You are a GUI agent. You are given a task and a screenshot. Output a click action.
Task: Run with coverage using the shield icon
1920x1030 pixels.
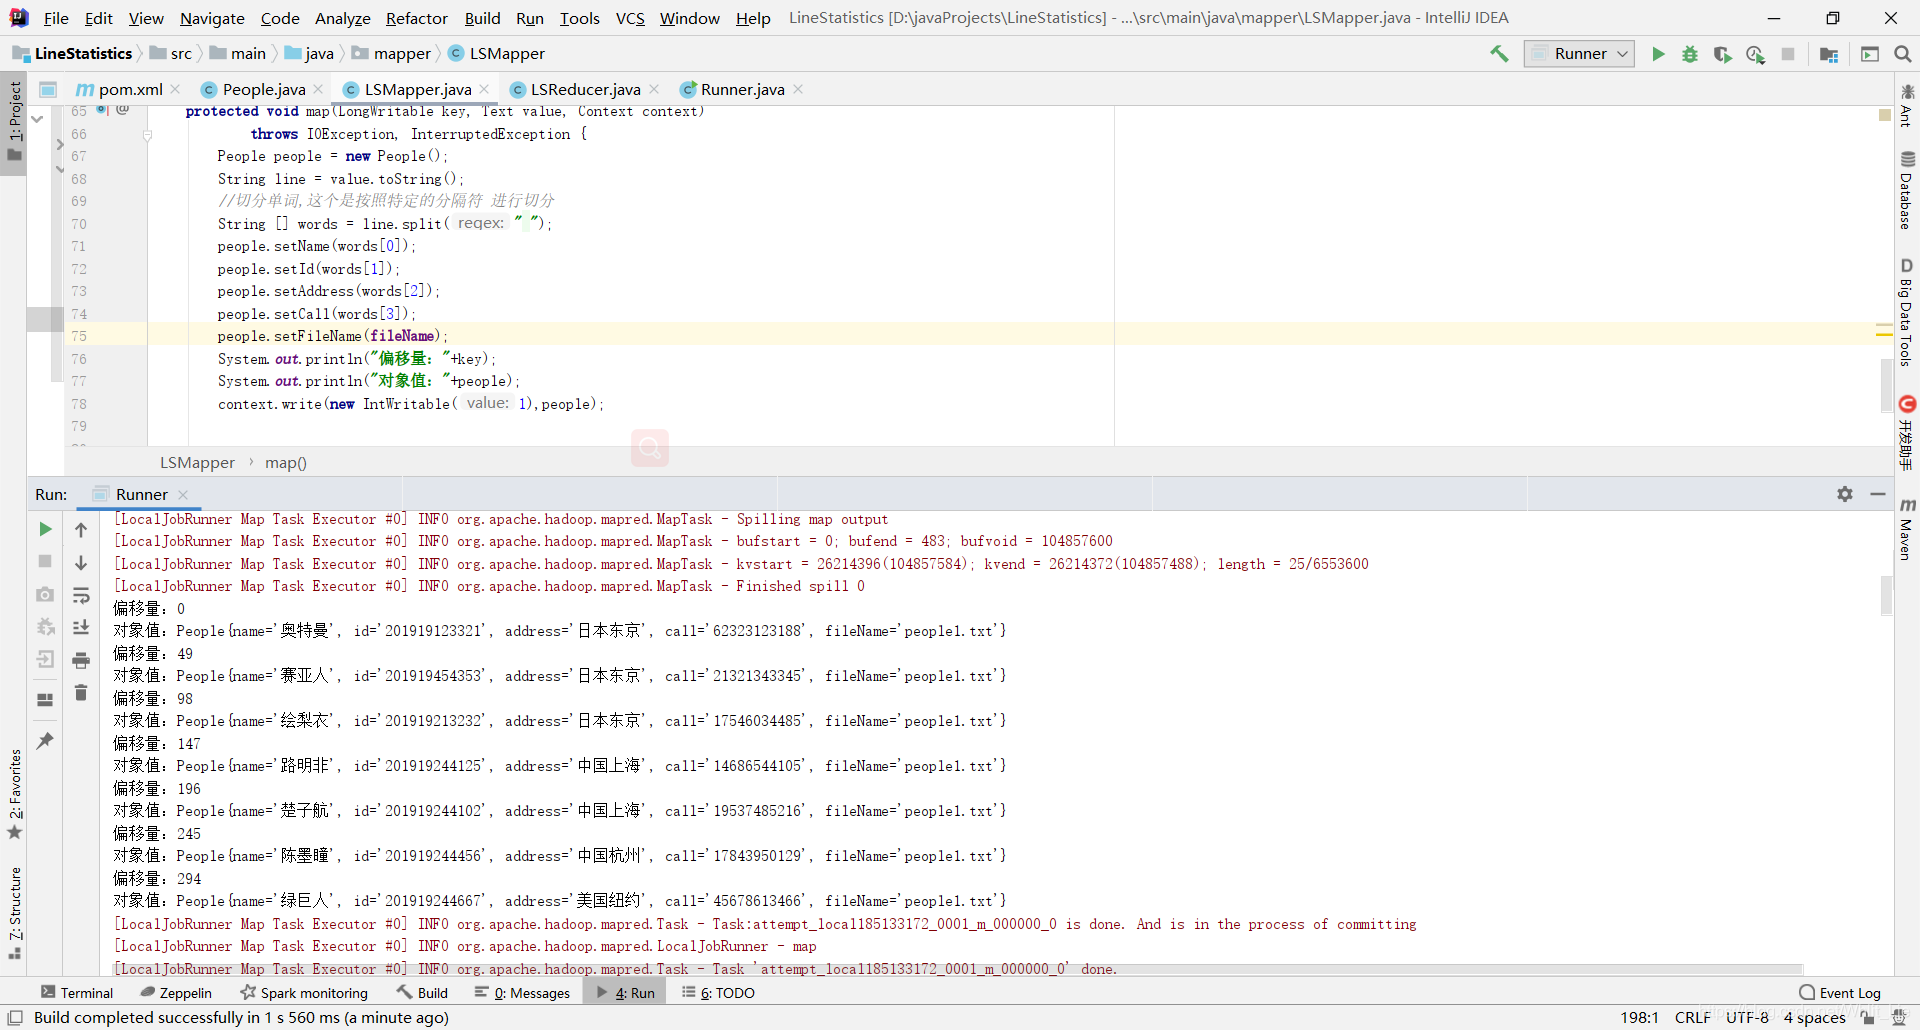coord(1722,54)
